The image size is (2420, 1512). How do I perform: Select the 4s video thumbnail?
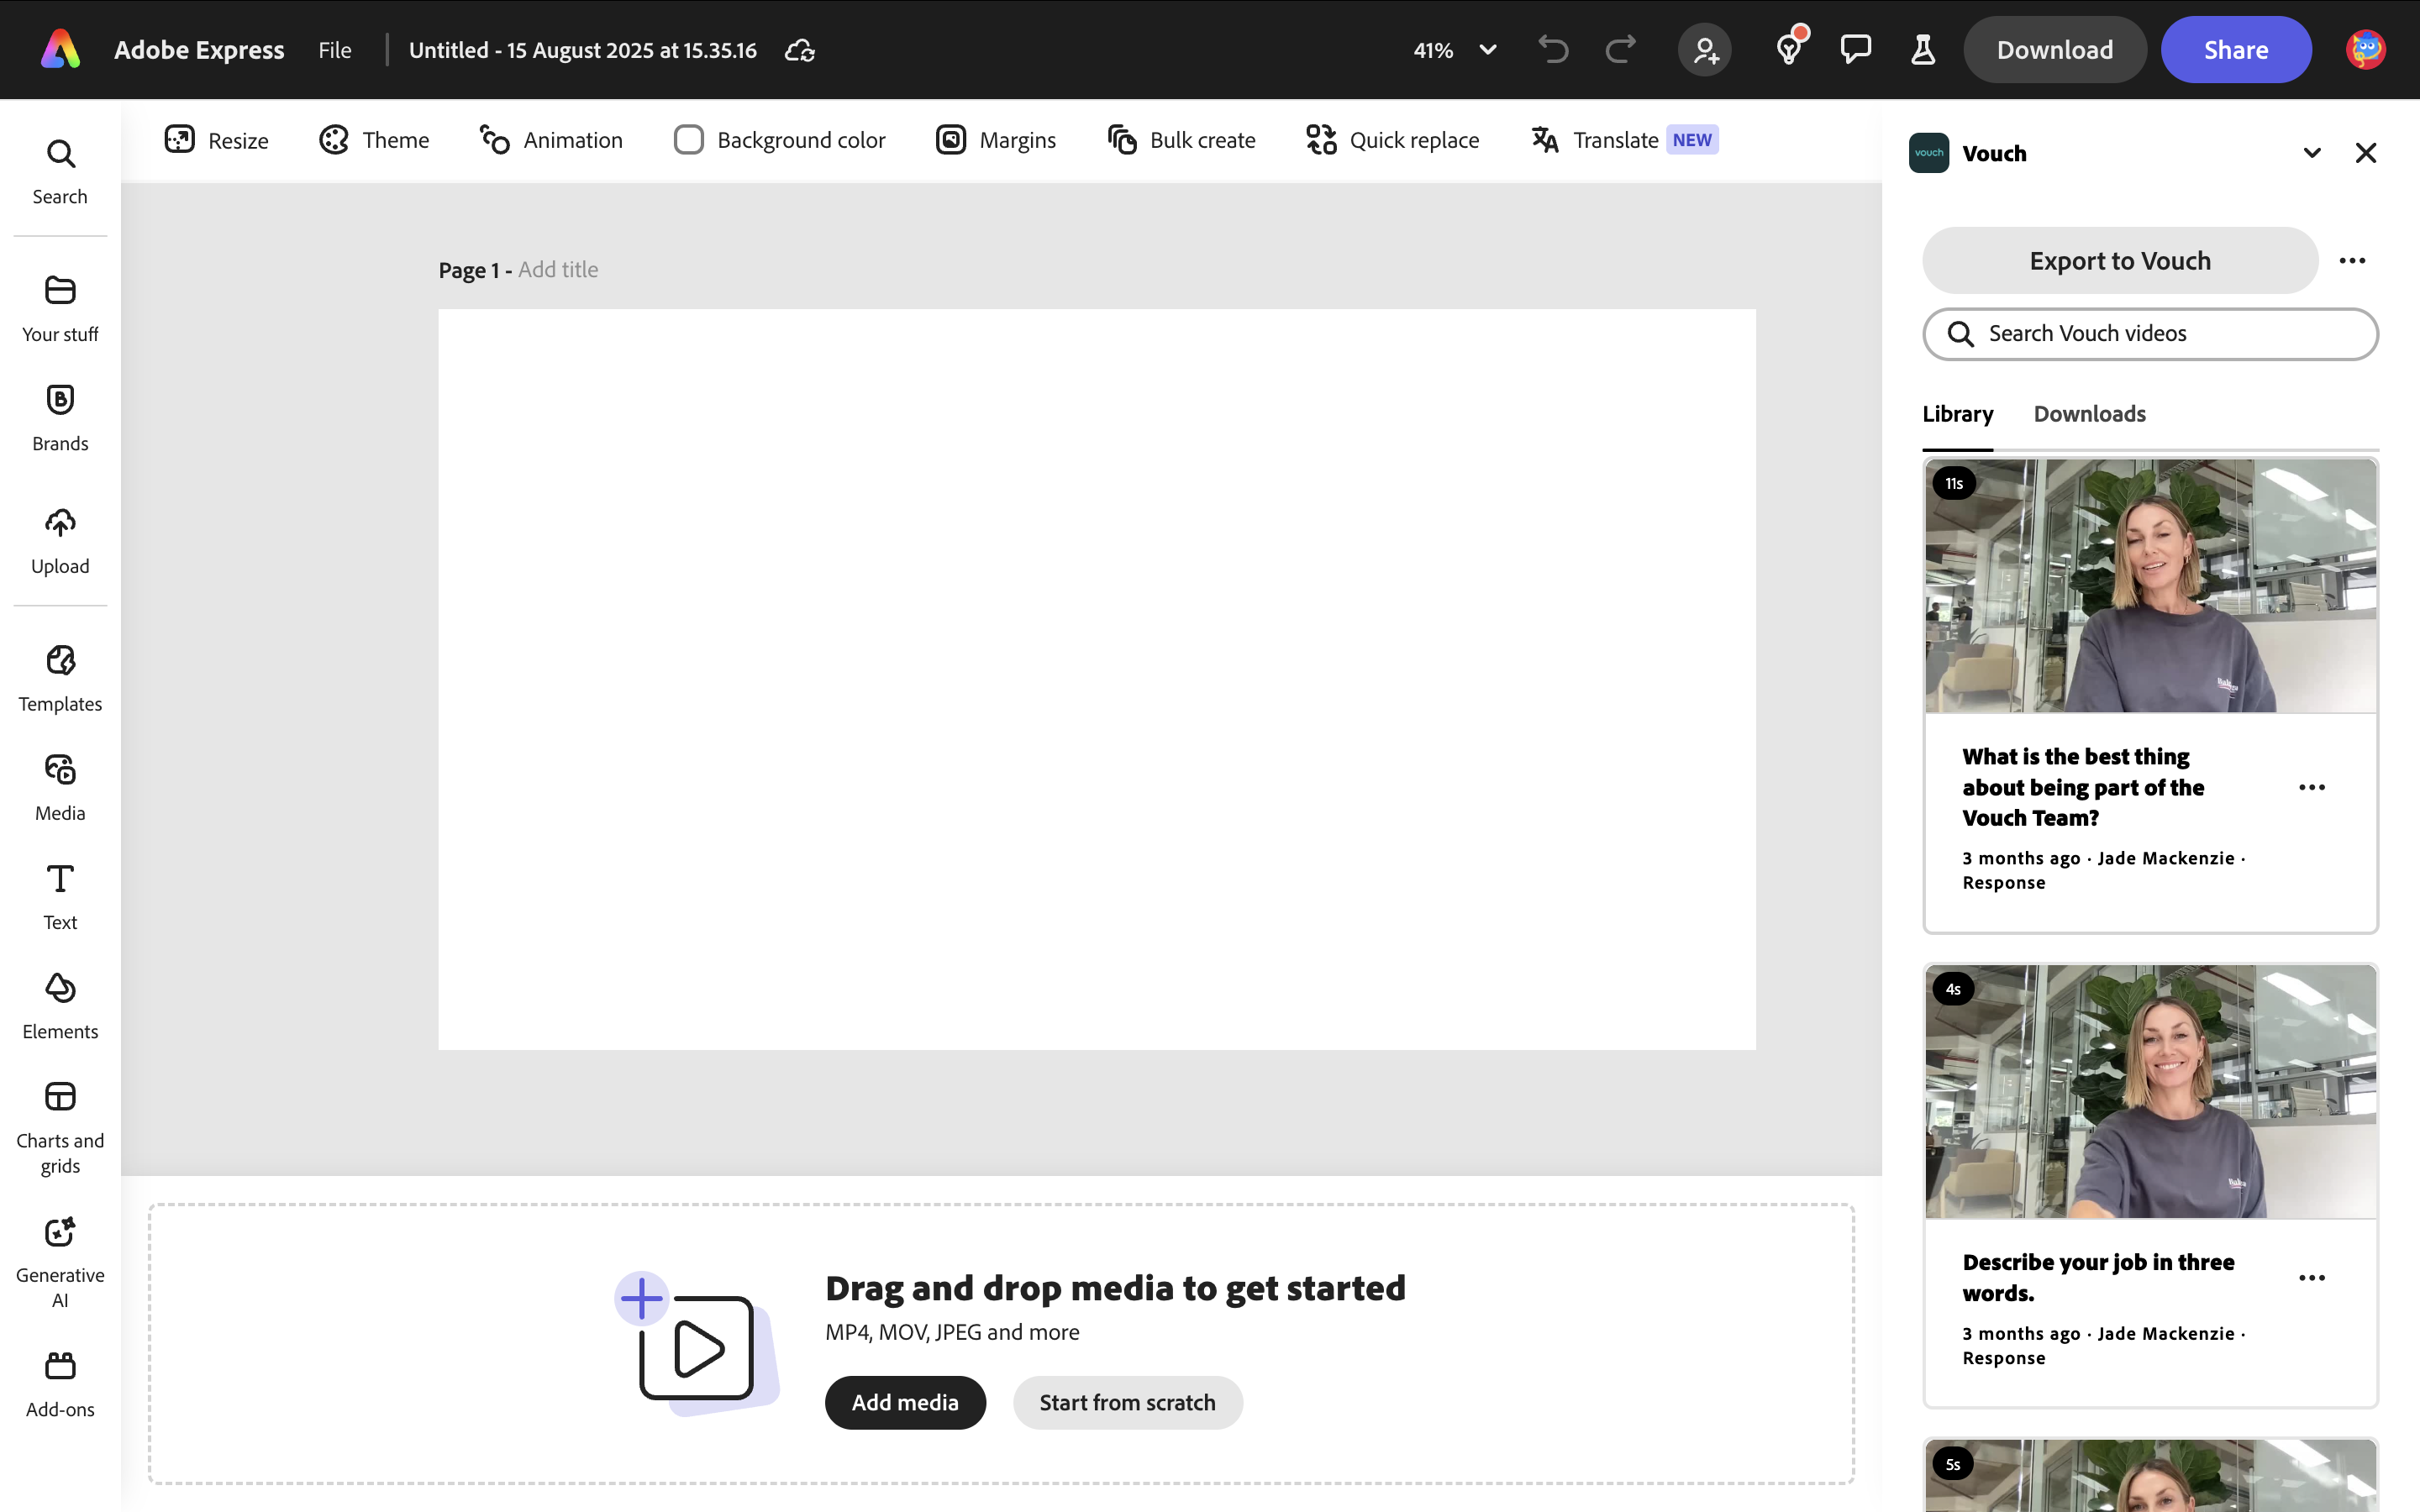coord(2150,1092)
